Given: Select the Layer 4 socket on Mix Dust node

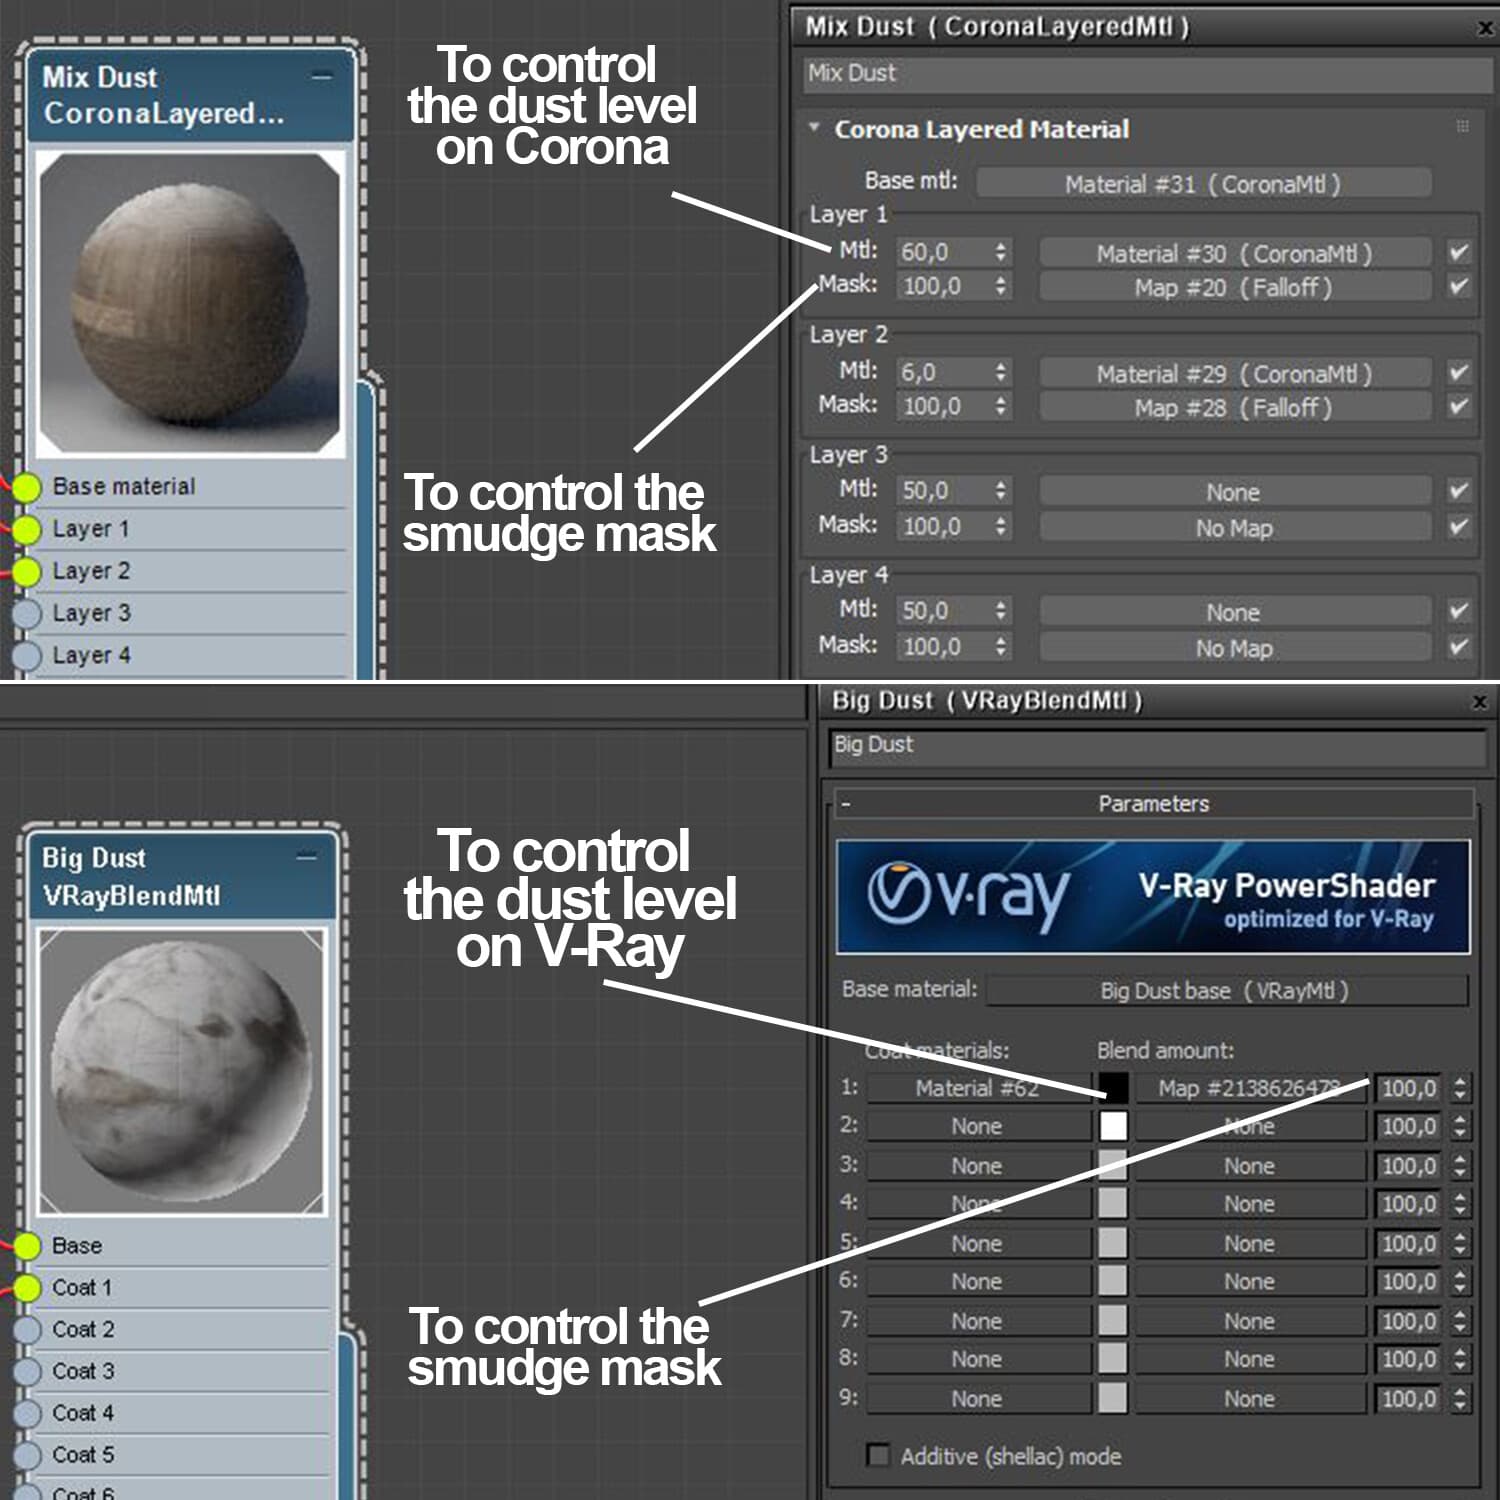Looking at the screenshot, I should click(27, 655).
